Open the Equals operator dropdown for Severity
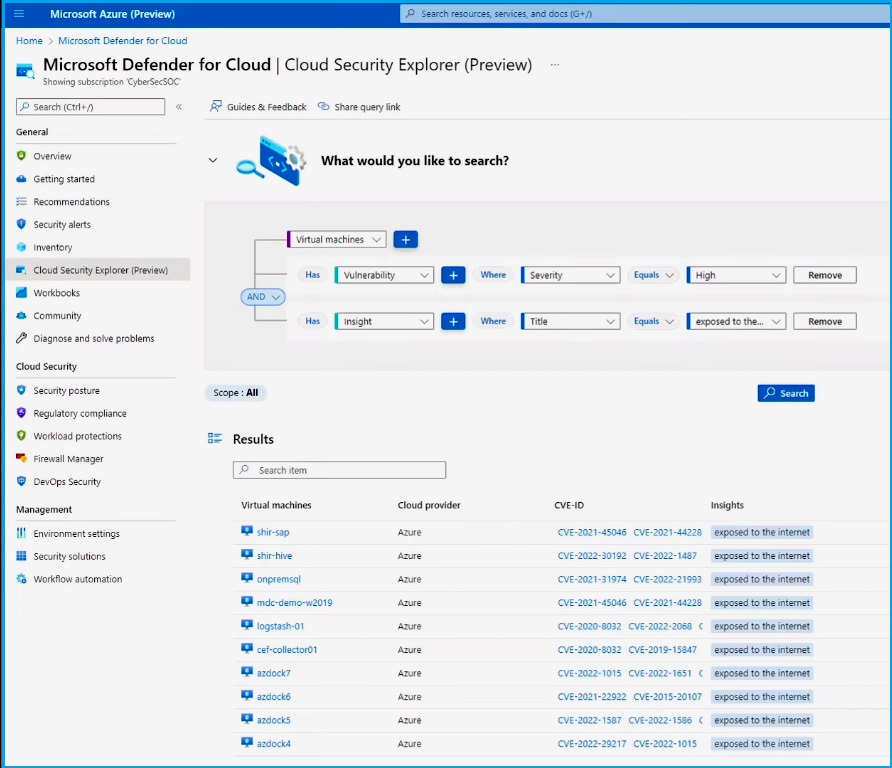 653,275
